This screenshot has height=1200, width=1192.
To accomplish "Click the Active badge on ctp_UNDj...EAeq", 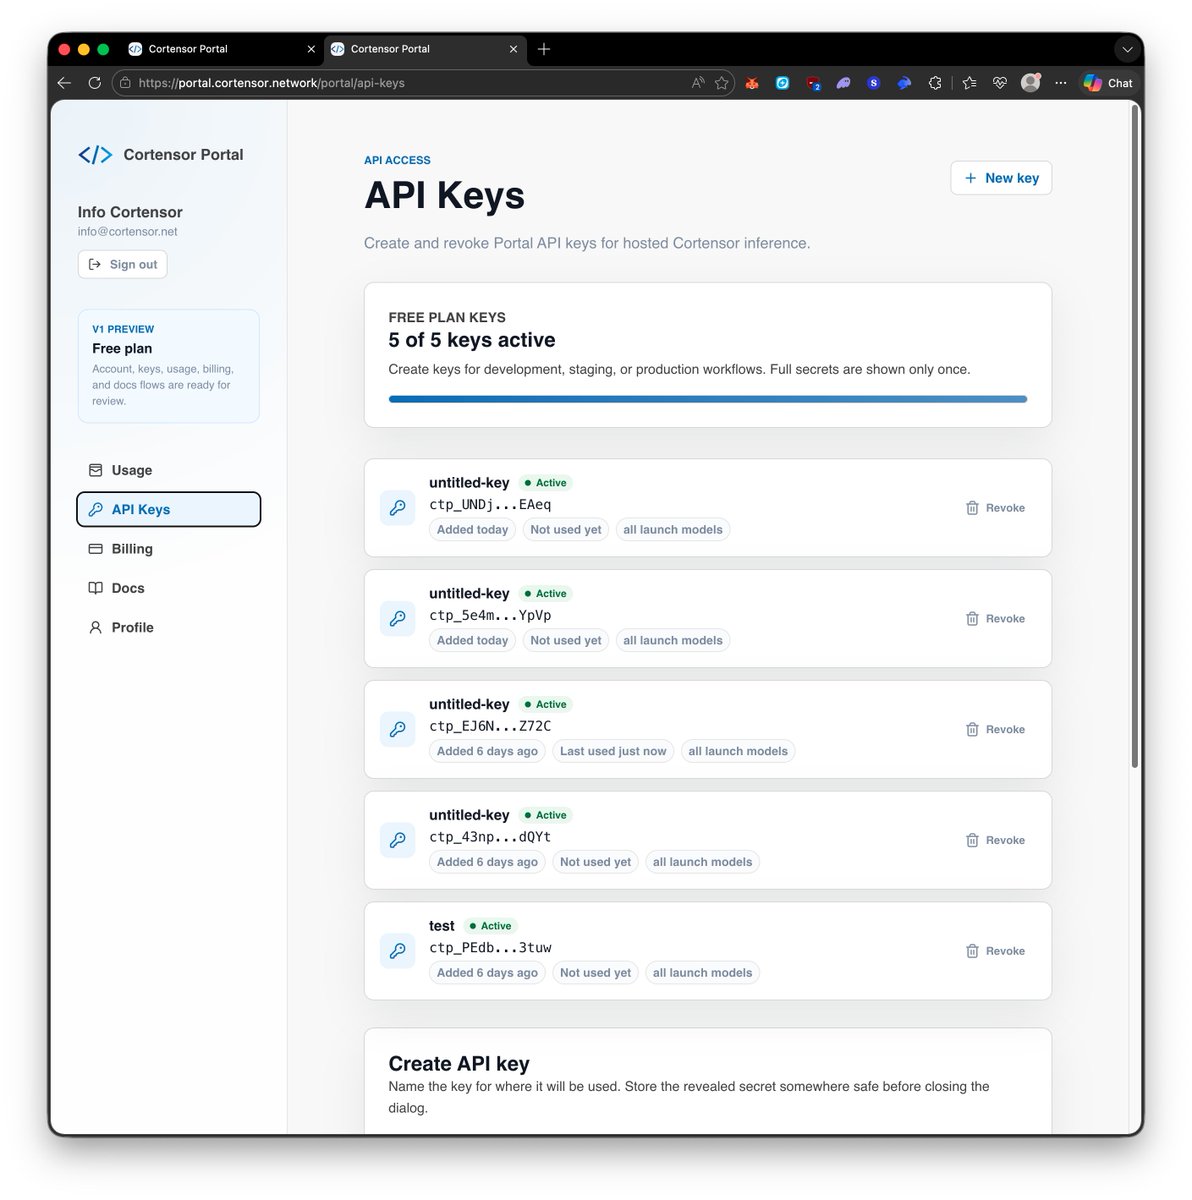I will coord(545,483).
